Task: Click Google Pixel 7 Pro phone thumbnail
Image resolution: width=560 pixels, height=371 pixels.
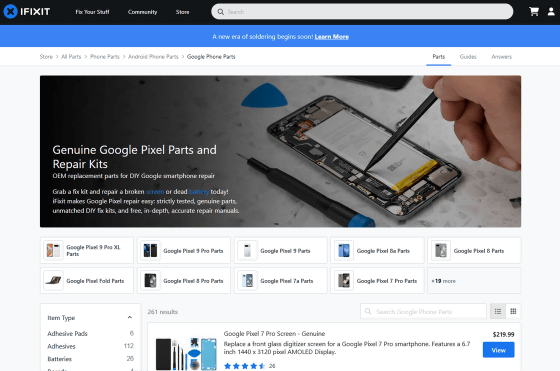Action: [x=344, y=281]
